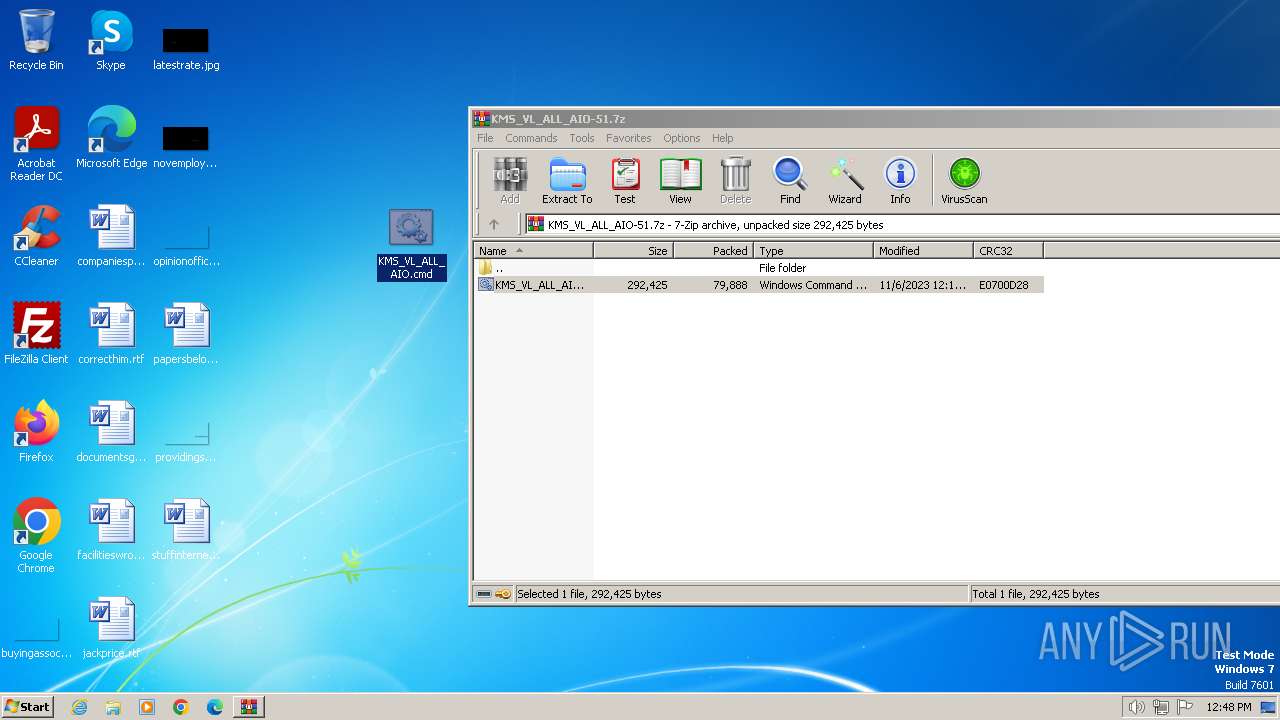Select the parent folder '..' row
Image resolution: width=1280 pixels, height=720 pixels.
(759, 268)
